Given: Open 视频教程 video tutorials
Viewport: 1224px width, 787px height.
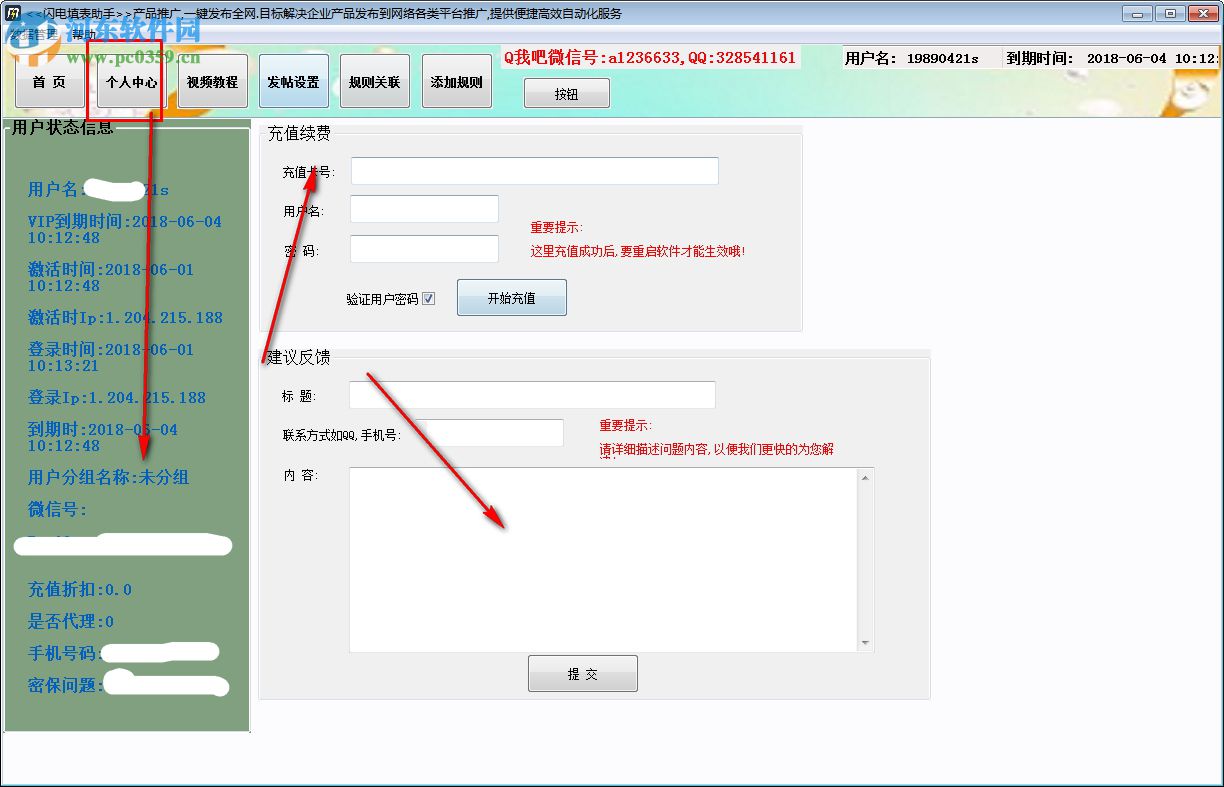Looking at the screenshot, I should click(211, 84).
